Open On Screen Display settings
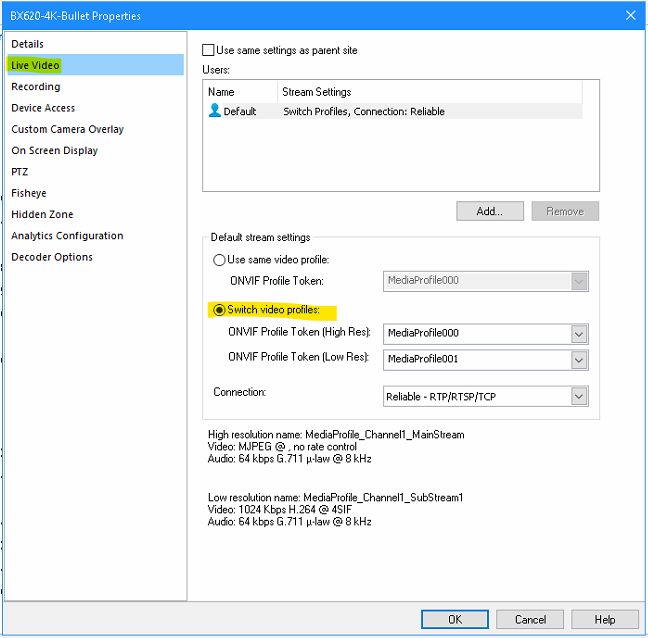Image resolution: width=648 pixels, height=638 pixels. [x=55, y=150]
